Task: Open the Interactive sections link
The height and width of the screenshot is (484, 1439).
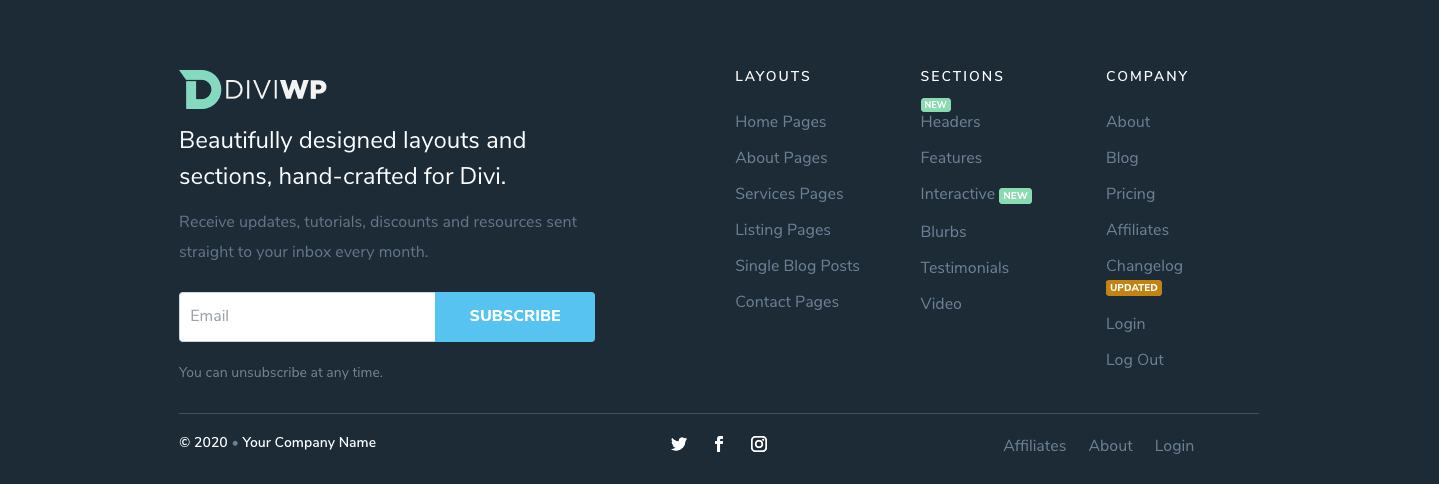Action: click(957, 194)
